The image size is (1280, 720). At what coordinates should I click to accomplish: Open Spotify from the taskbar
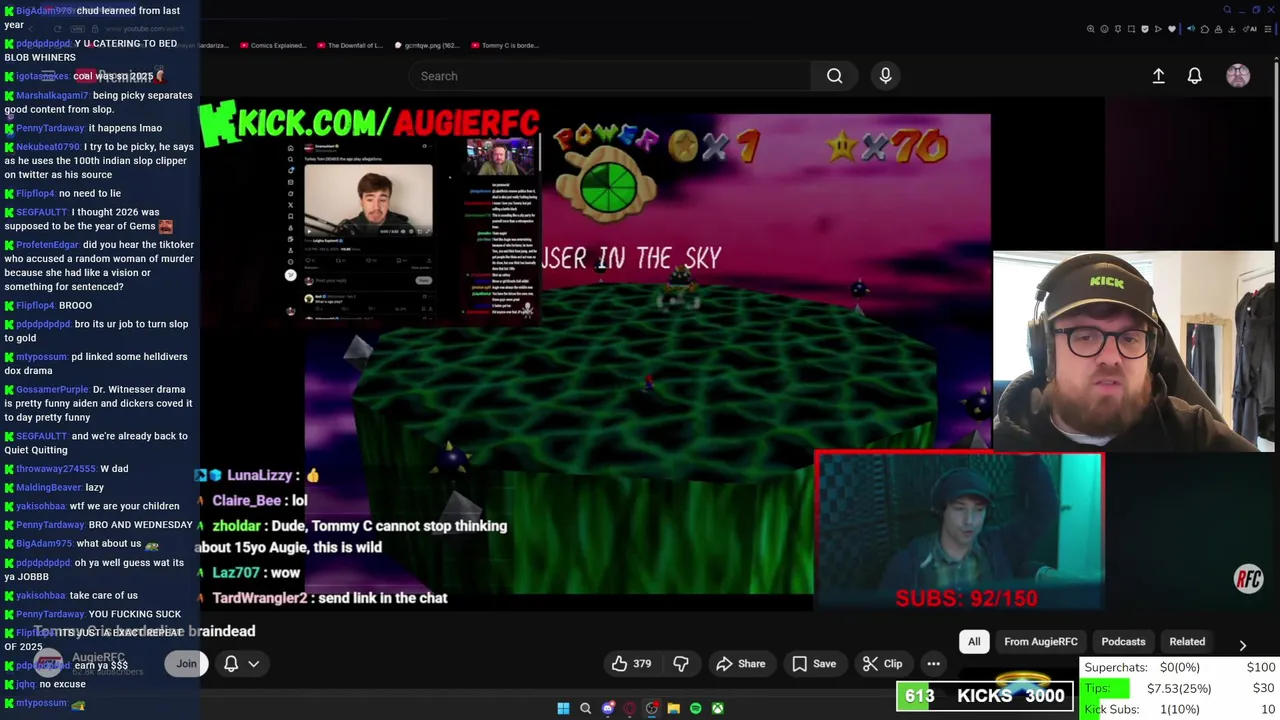695,708
